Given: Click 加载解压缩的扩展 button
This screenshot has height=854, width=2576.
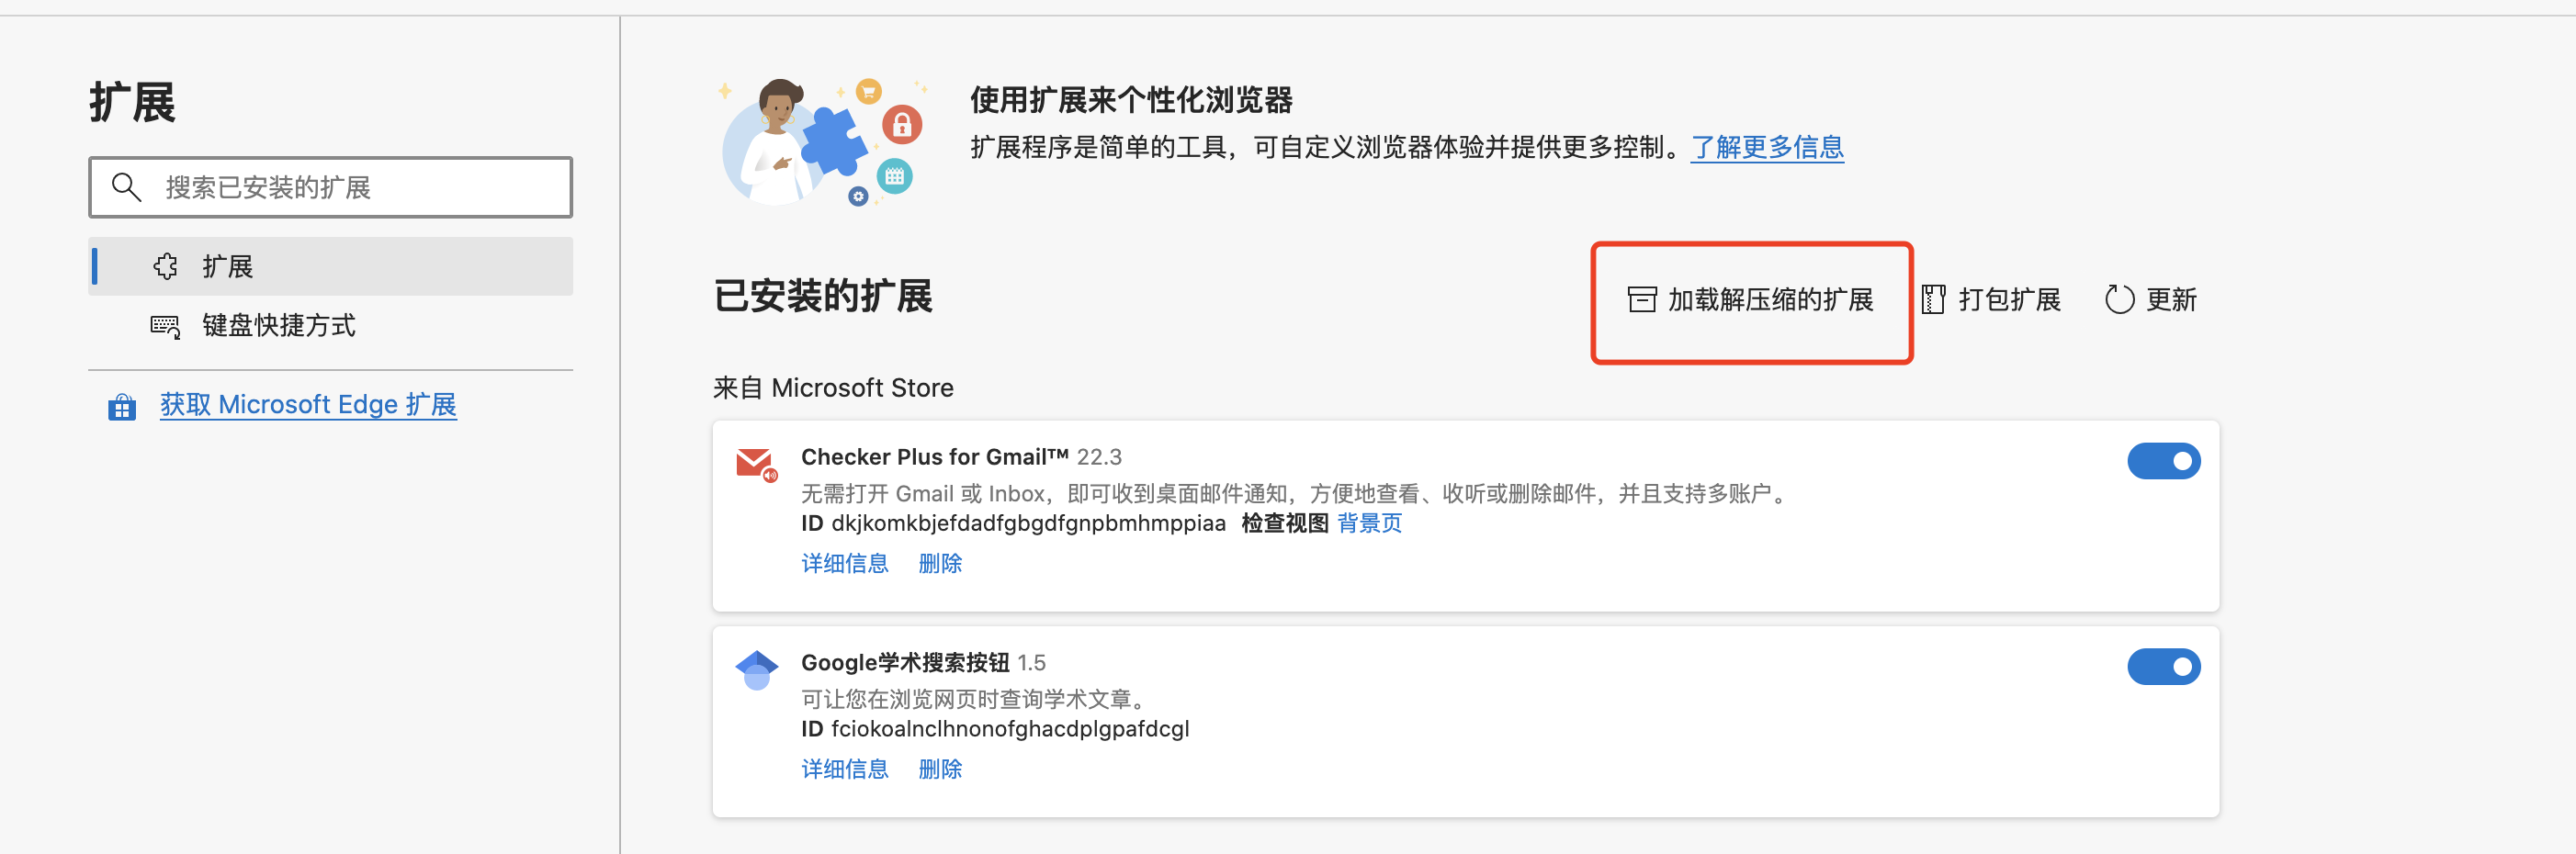Looking at the screenshot, I should click(x=1751, y=299).
